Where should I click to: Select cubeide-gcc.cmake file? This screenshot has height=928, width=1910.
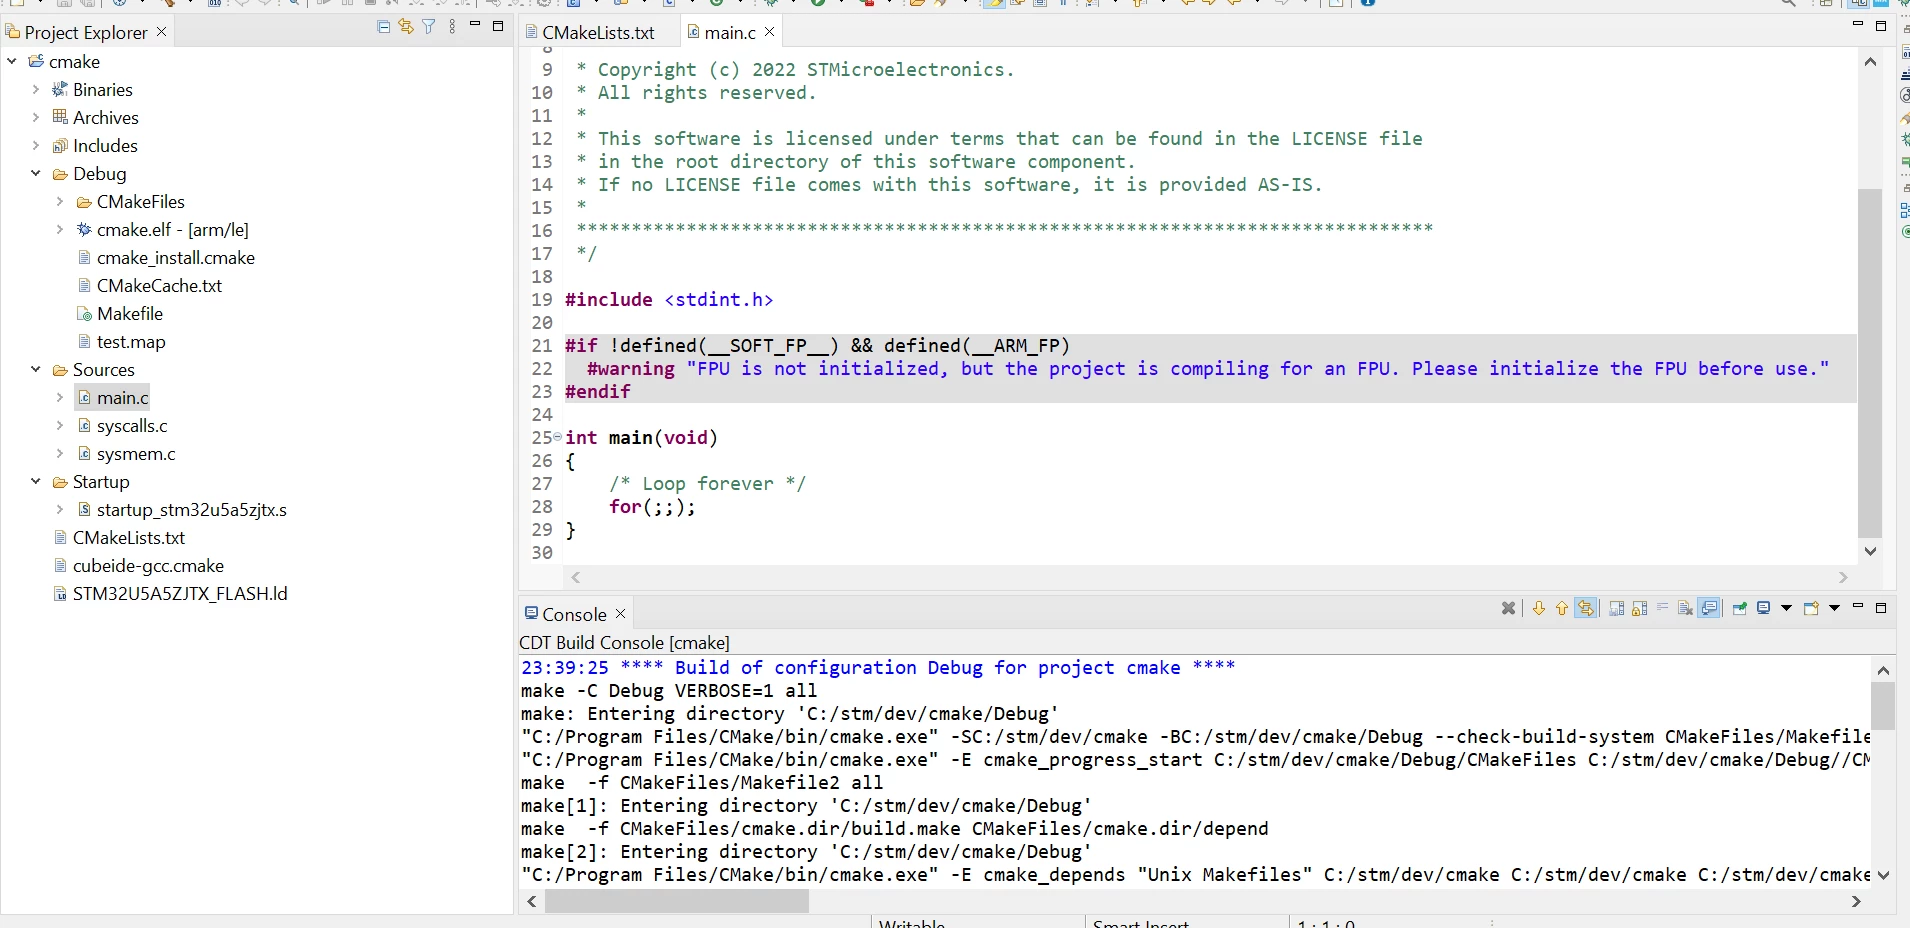pos(148,565)
